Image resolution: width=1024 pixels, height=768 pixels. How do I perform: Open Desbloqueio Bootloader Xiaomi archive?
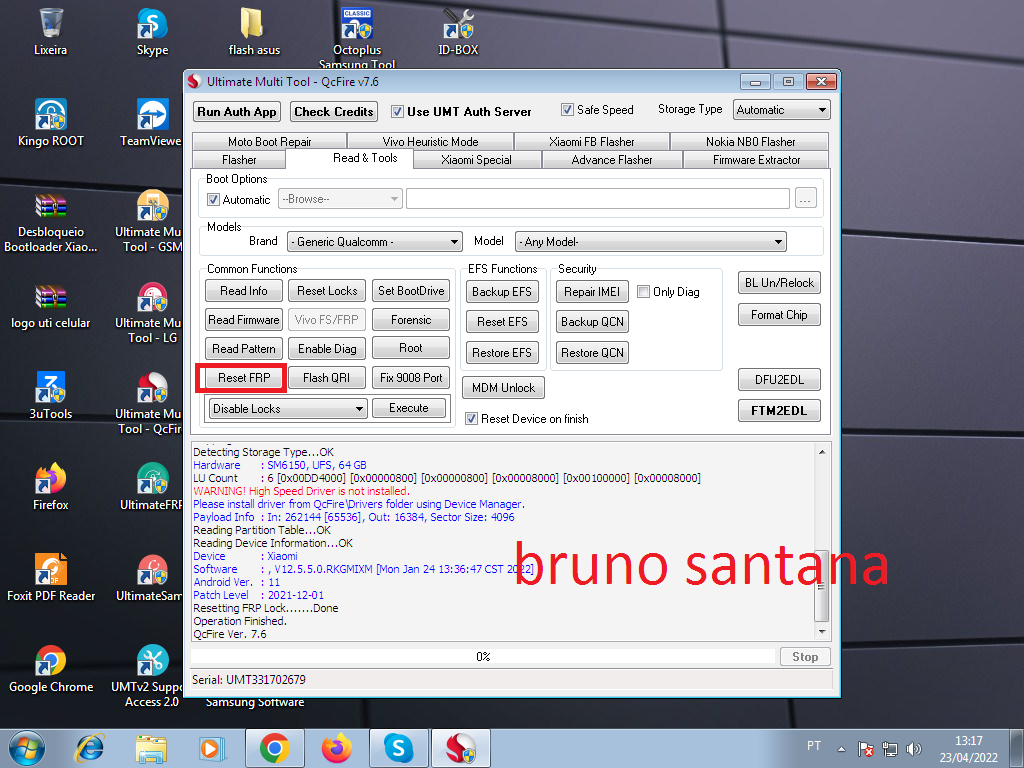tap(50, 222)
